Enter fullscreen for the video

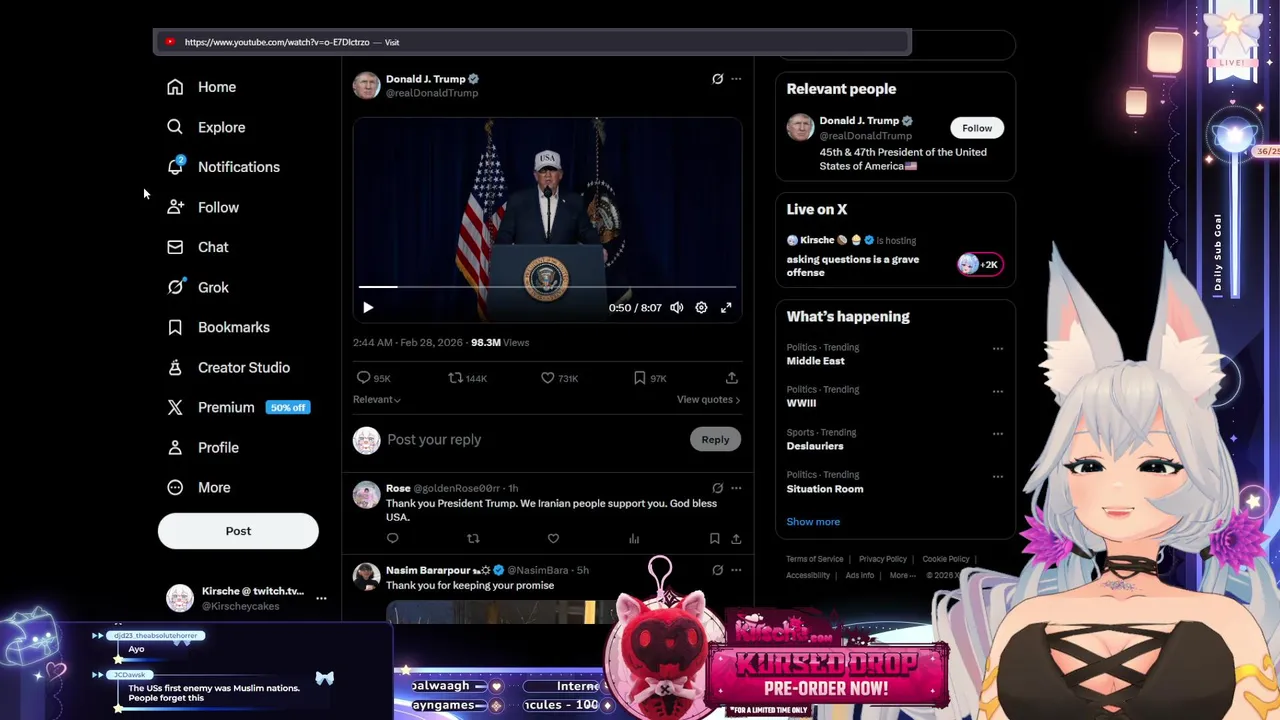(726, 308)
